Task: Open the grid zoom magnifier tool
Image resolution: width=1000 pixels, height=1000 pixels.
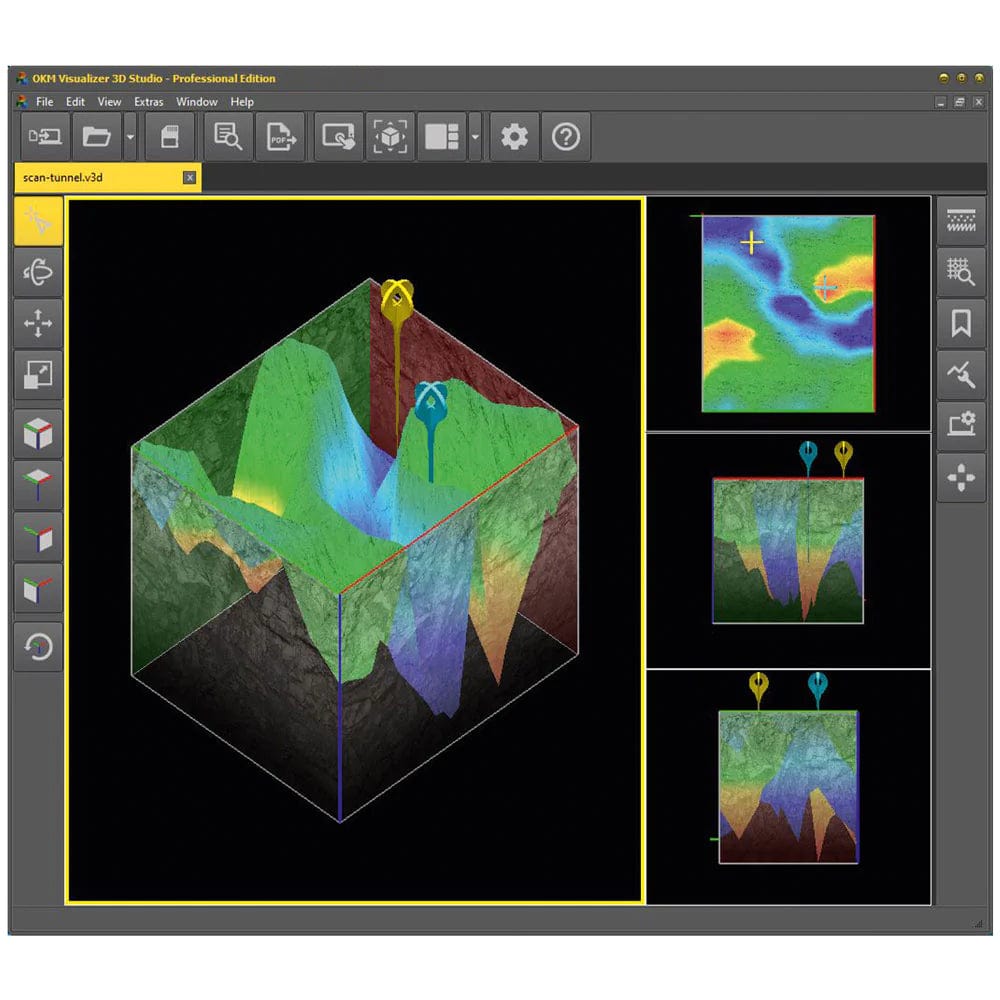Action: 961,271
